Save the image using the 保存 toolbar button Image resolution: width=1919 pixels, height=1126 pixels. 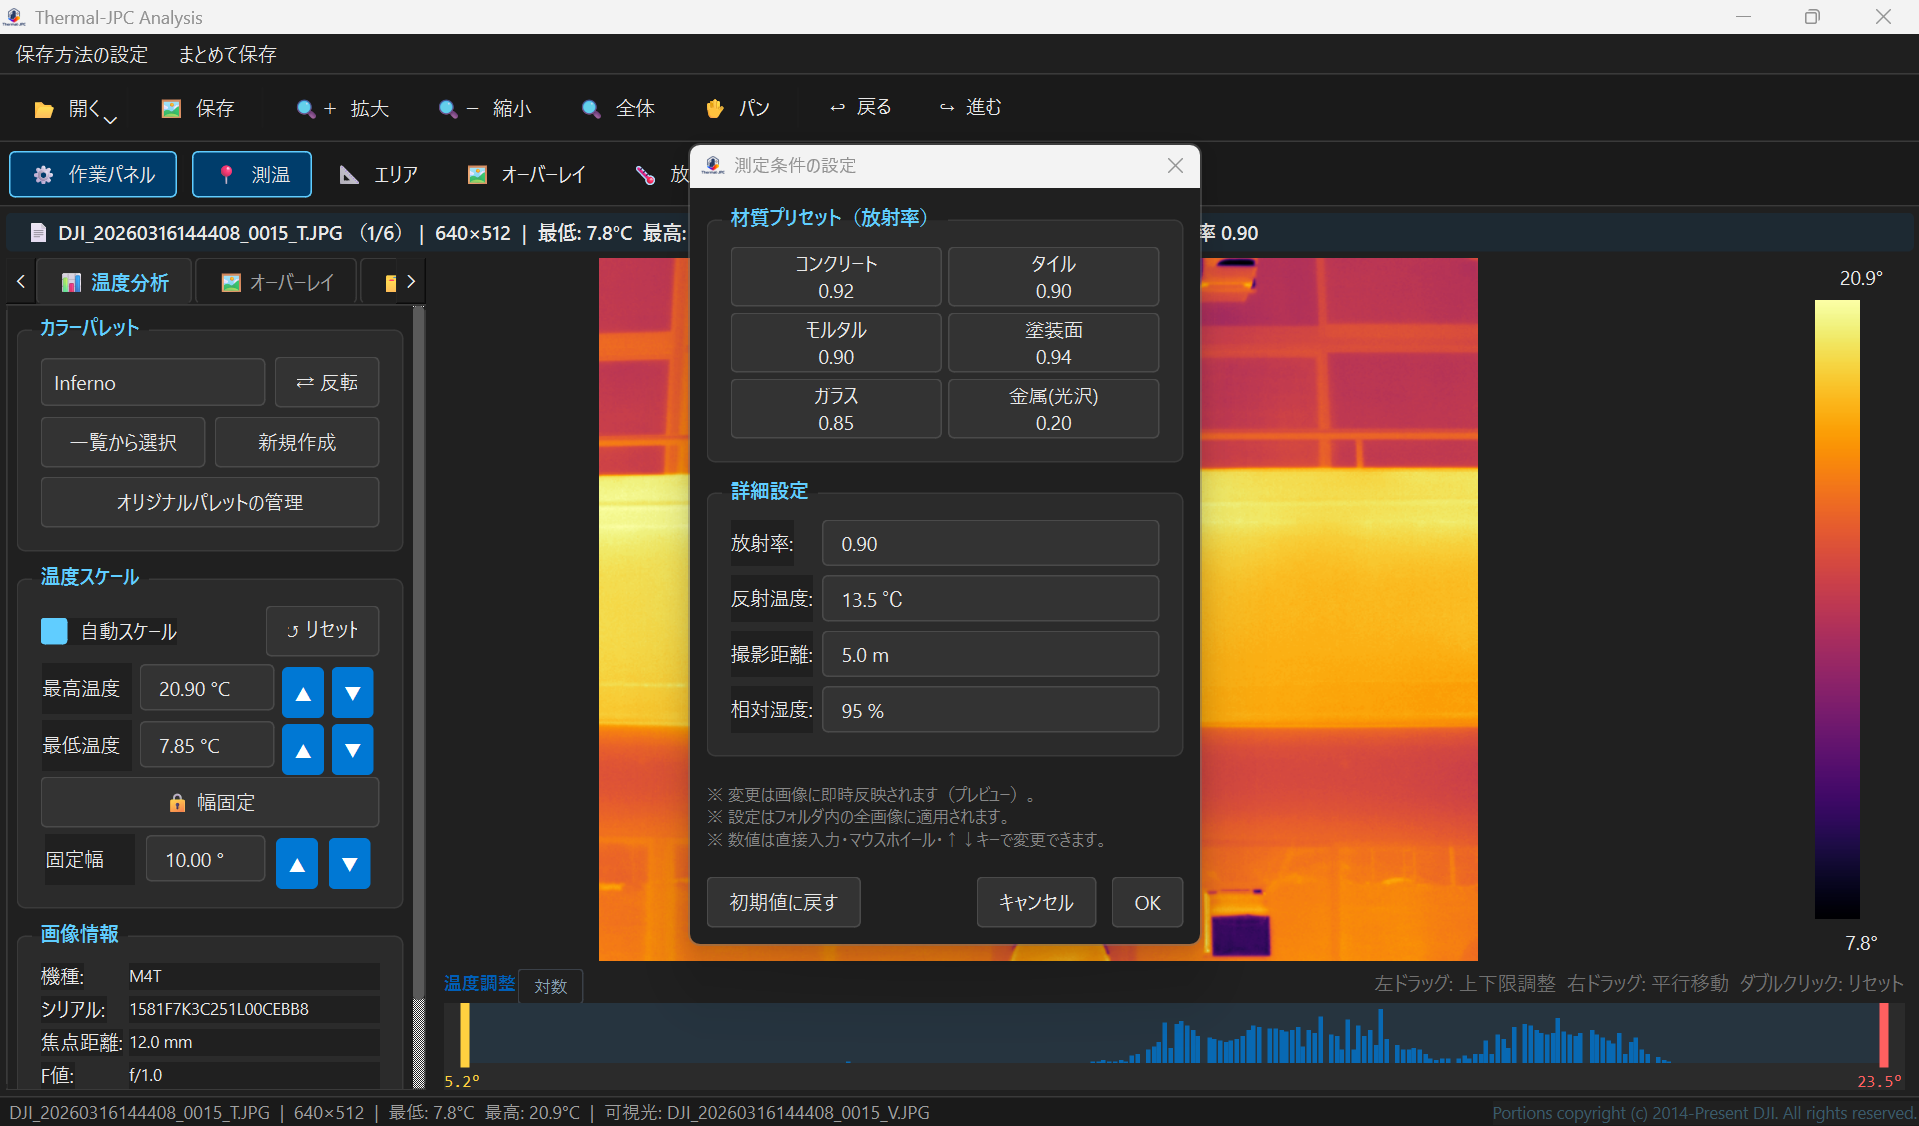(198, 108)
